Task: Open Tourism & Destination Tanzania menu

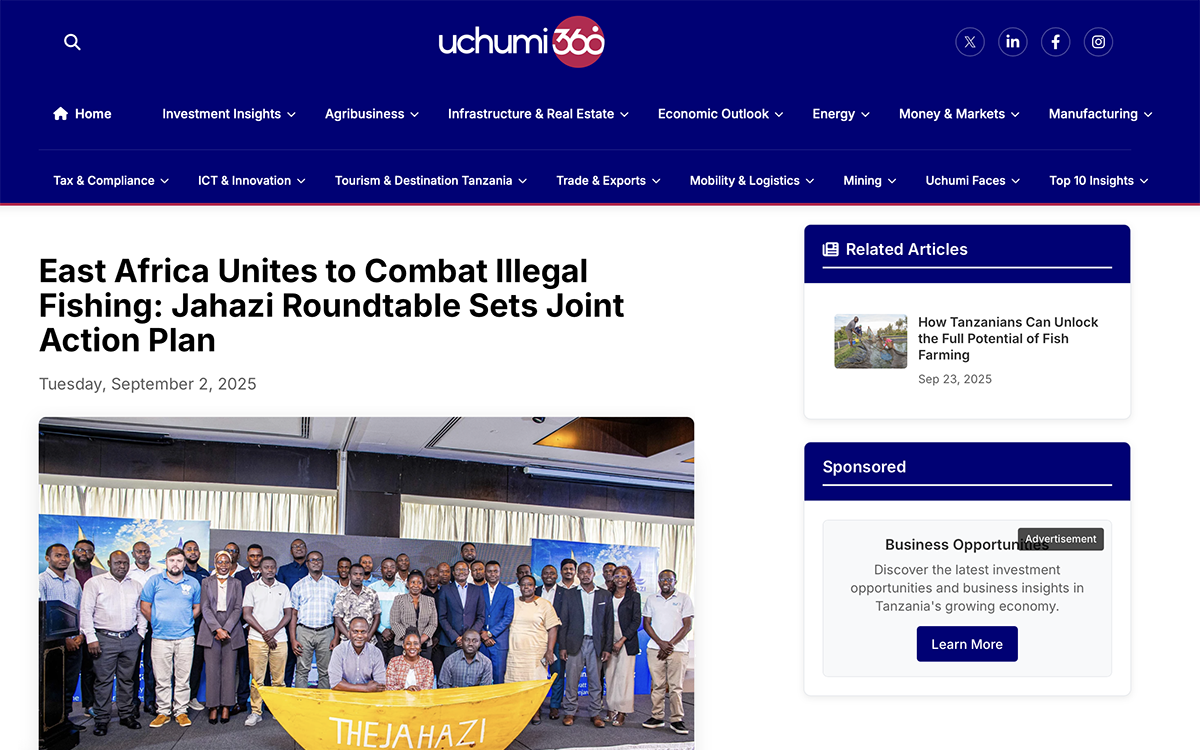Action: coord(431,181)
